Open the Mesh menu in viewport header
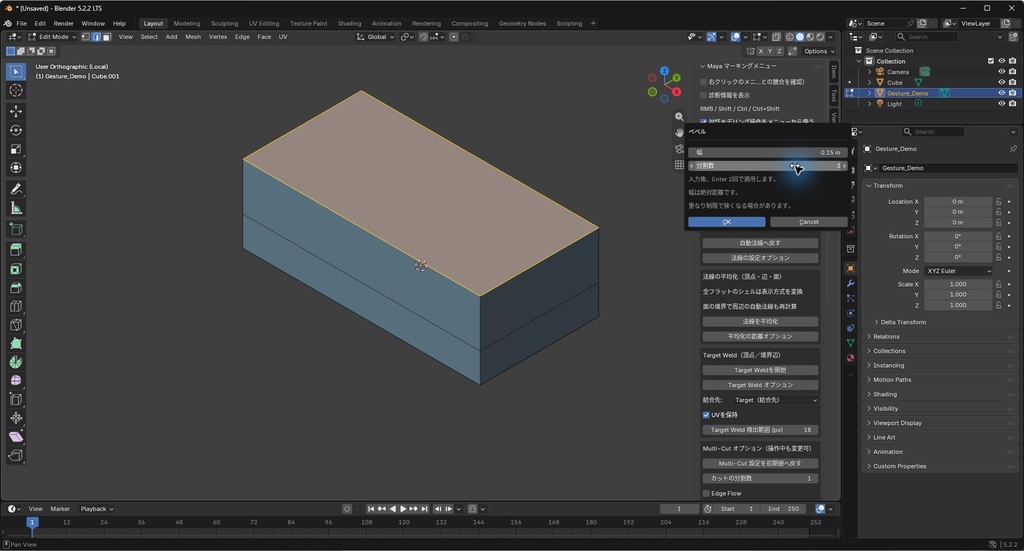 coord(193,37)
